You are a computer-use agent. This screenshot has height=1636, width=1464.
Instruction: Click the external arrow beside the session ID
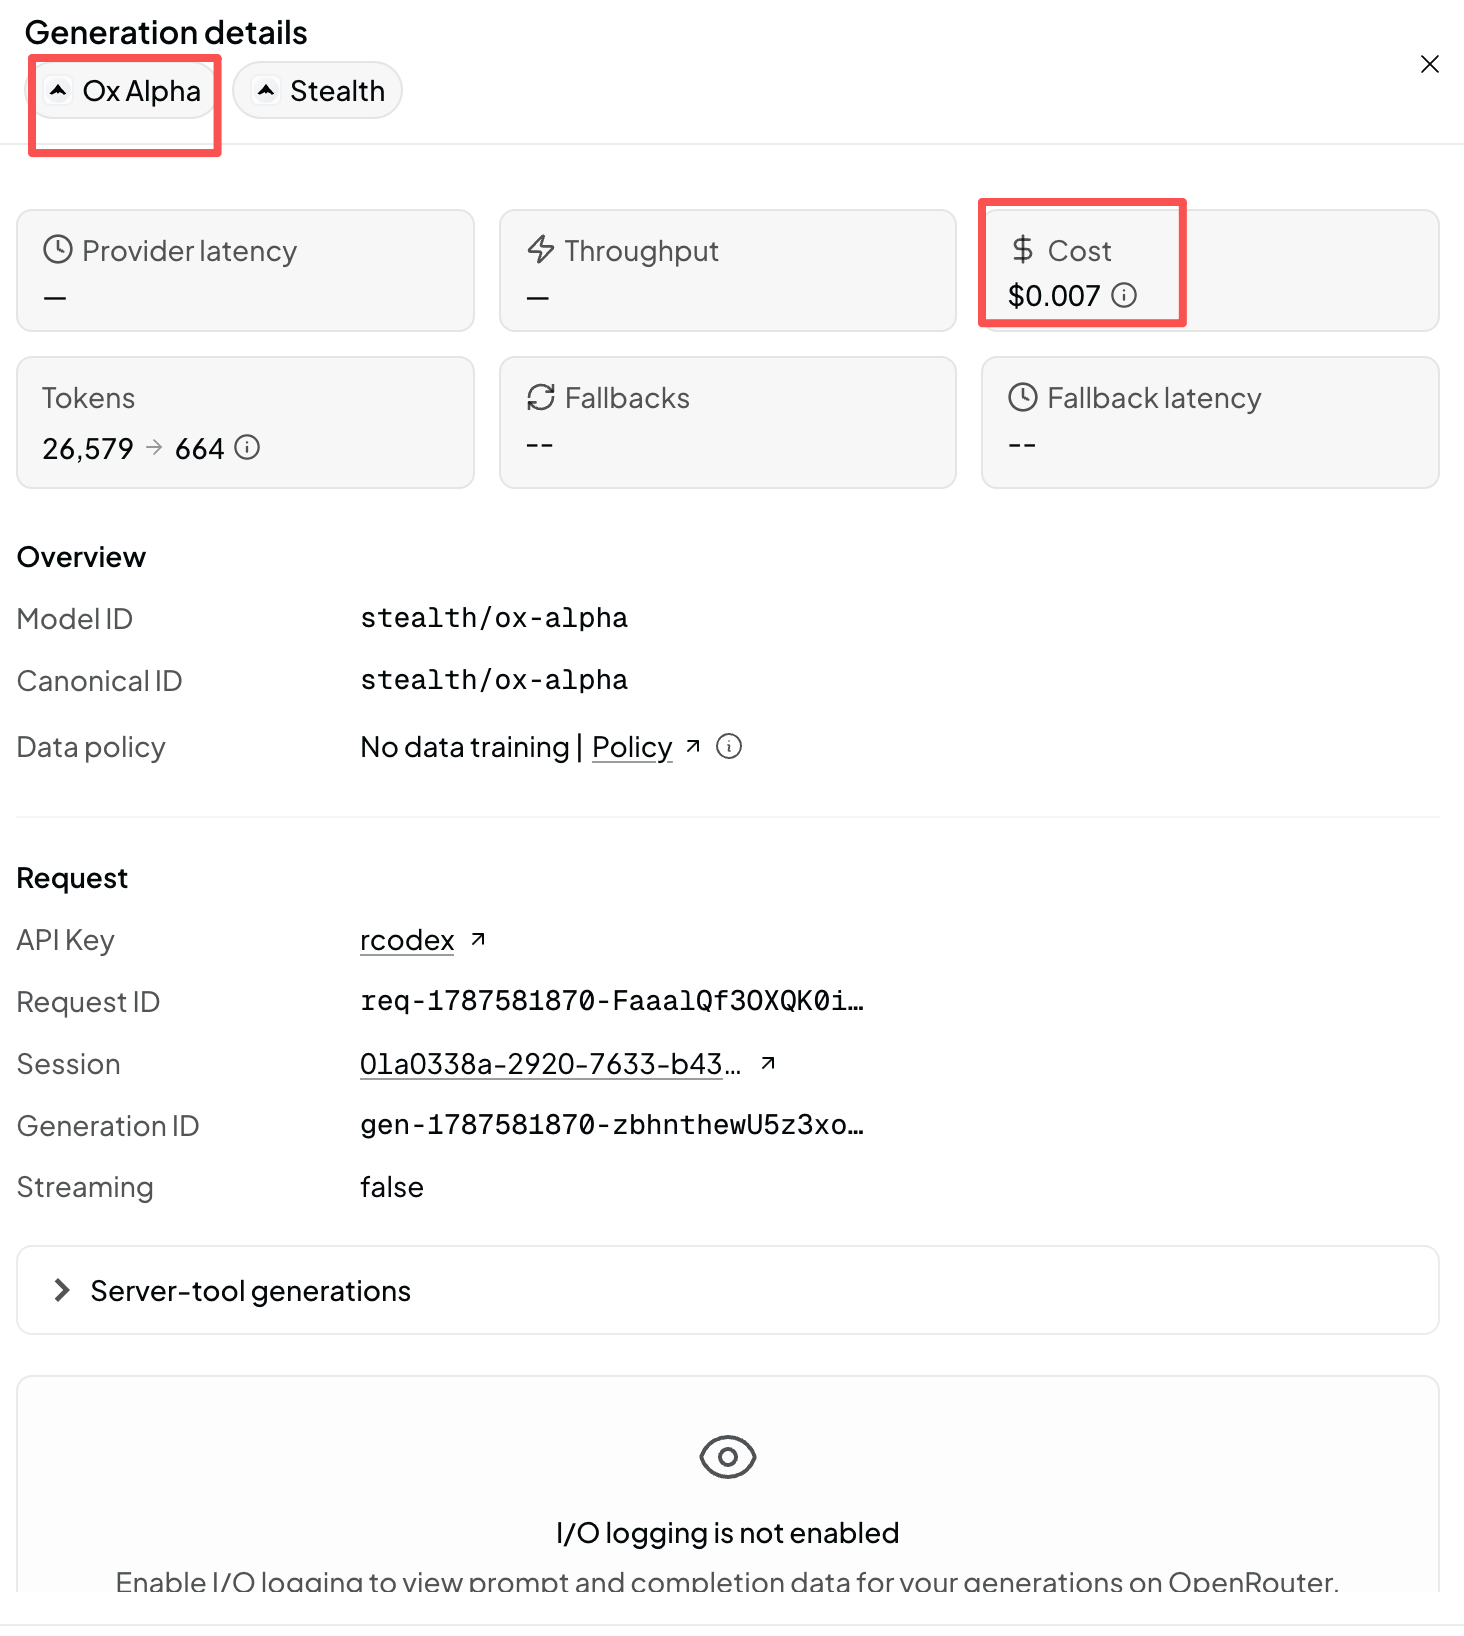click(x=768, y=1063)
